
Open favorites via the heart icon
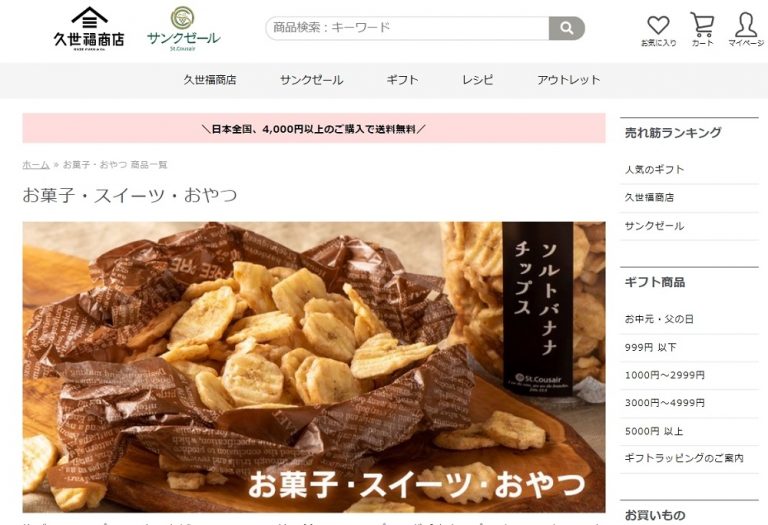point(658,30)
